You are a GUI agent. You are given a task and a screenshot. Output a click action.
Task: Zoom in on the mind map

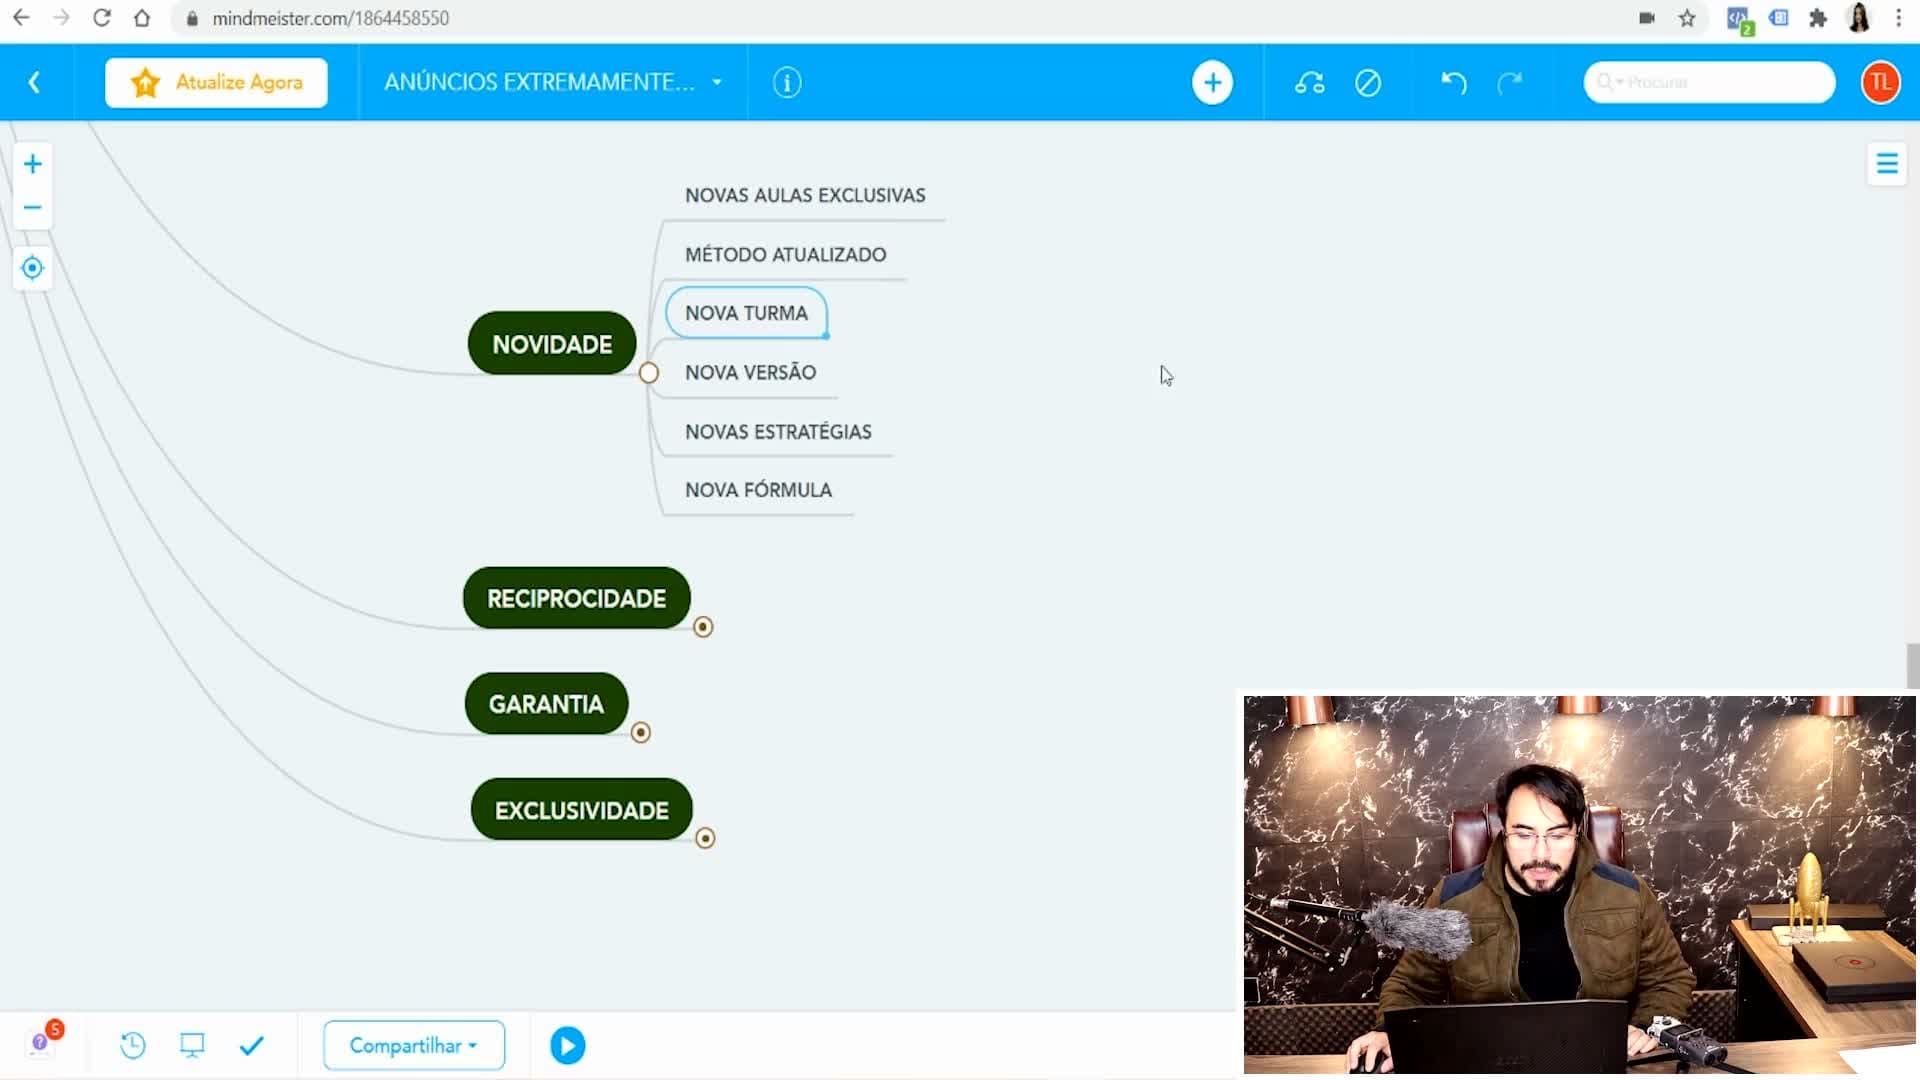pyautogui.click(x=33, y=164)
